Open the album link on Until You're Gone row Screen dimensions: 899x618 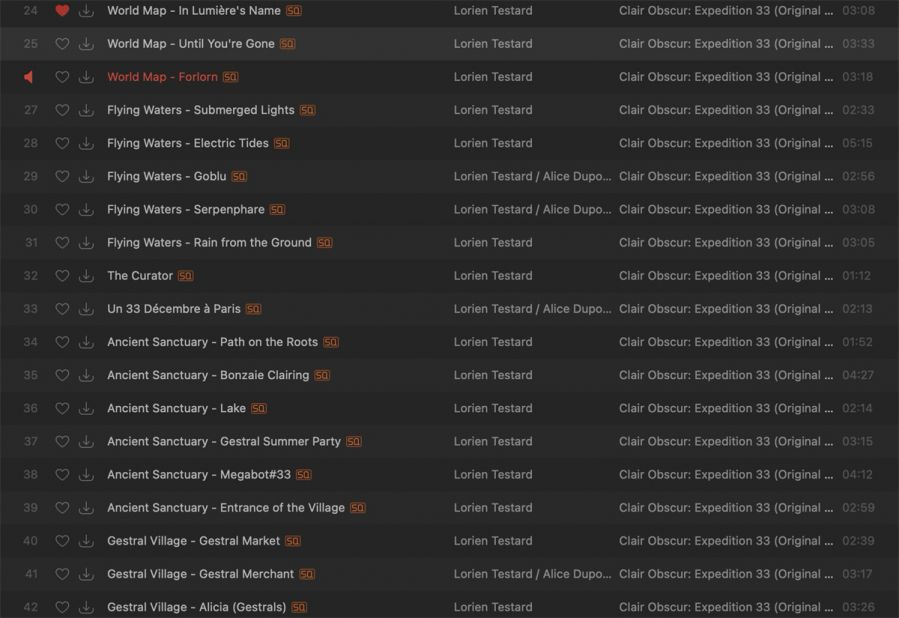(x=726, y=44)
